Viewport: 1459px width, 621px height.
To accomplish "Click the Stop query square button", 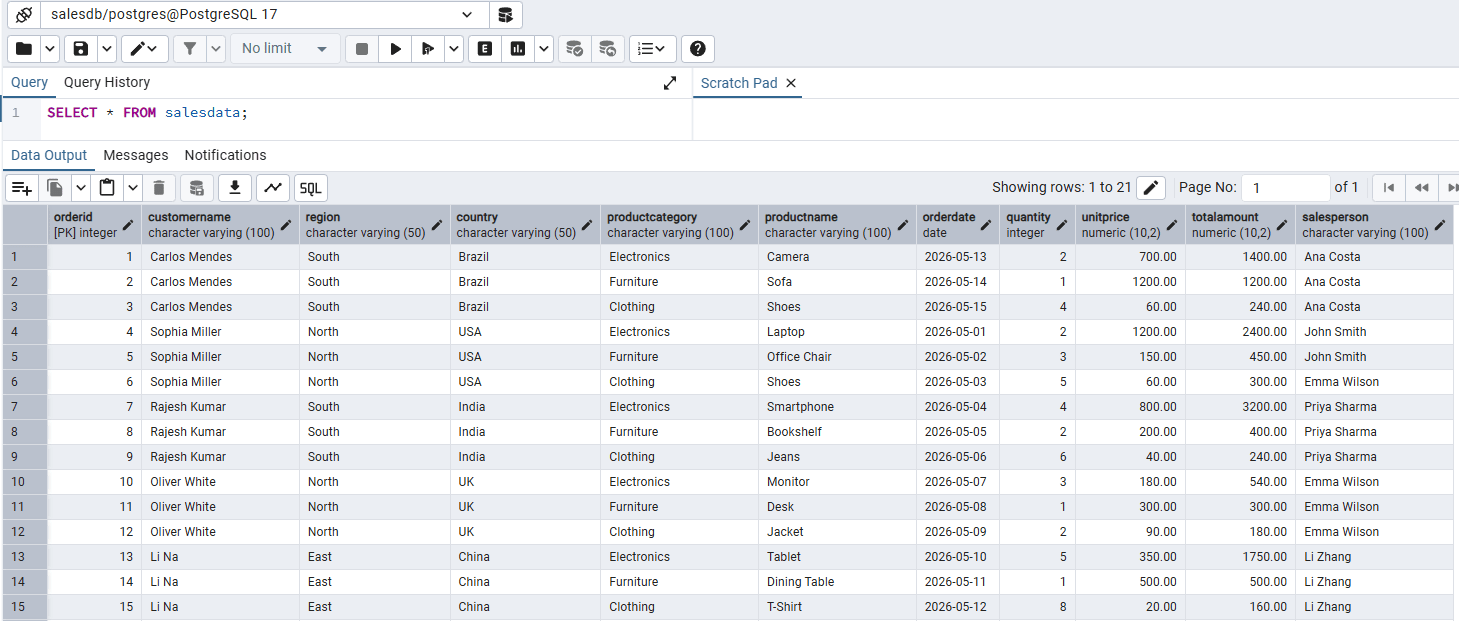I will coord(362,48).
